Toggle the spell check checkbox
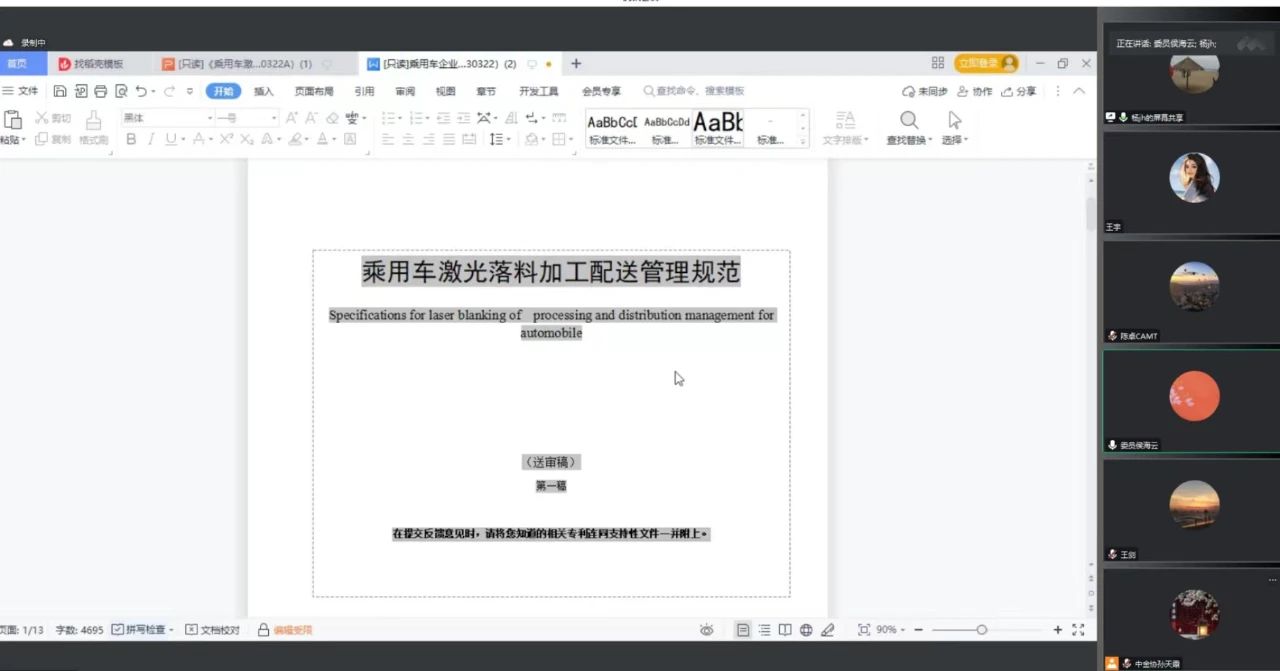The width and height of the screenshot is (1280, 671). (x=118, y=630)
